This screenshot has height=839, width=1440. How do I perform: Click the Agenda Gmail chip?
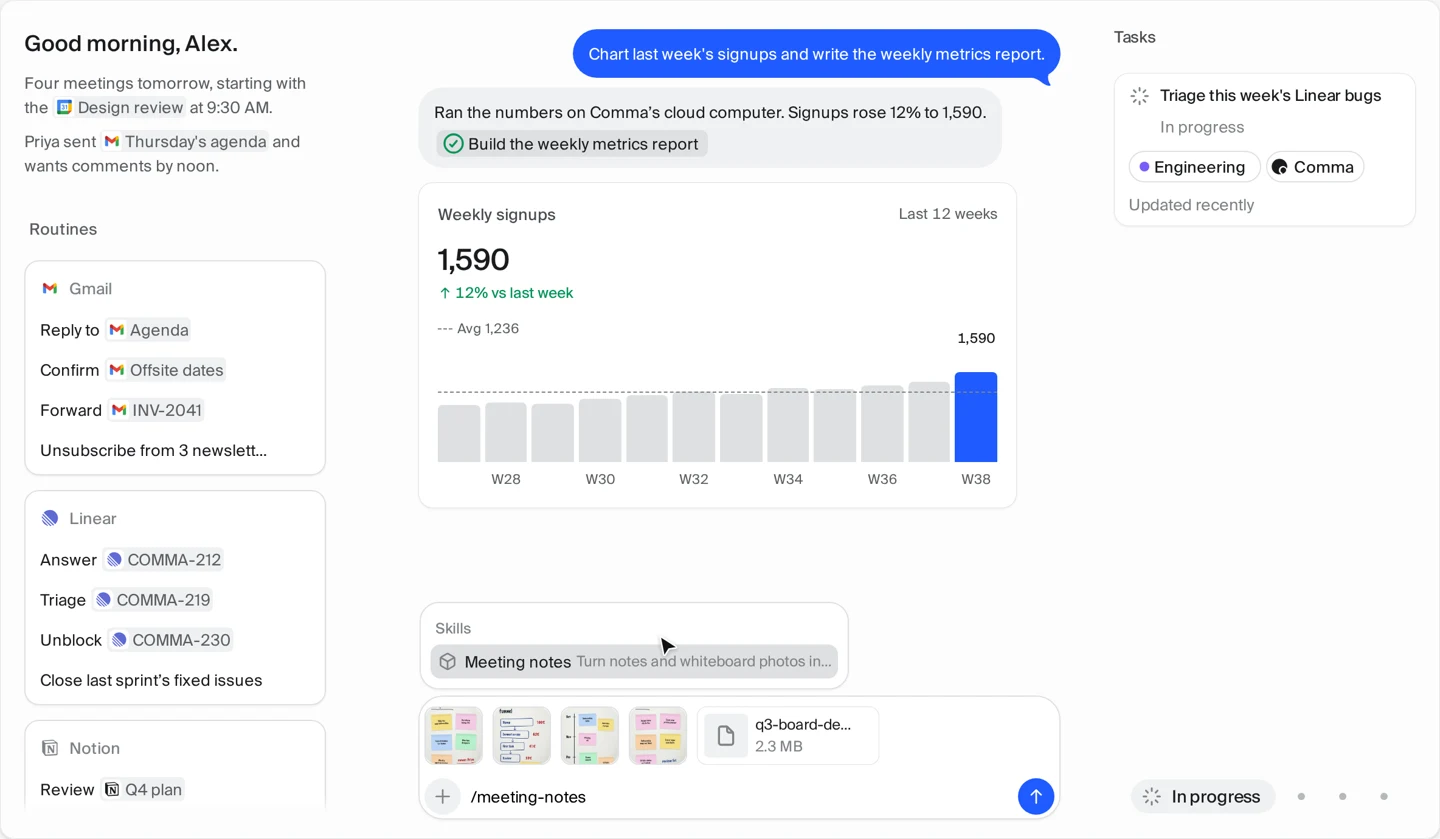pyautogui.click(x=148, y=330)
